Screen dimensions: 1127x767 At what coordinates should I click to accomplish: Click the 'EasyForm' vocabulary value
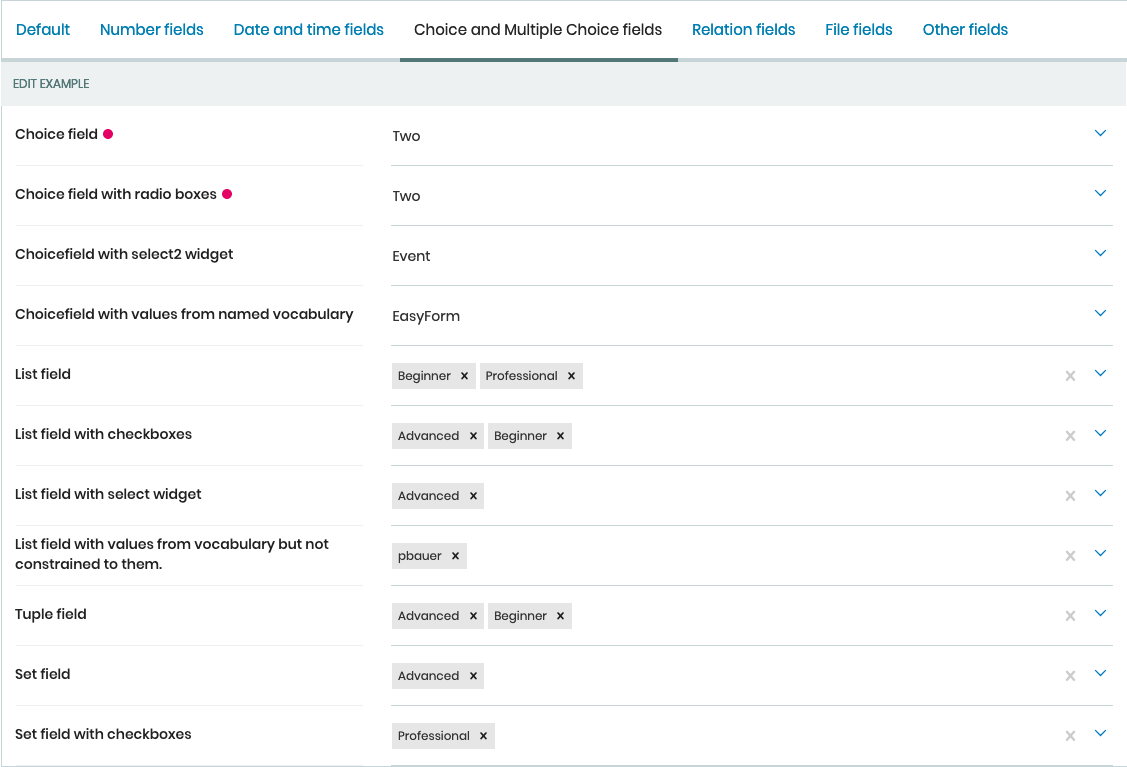pyautogui.click(x=426, y=316)
